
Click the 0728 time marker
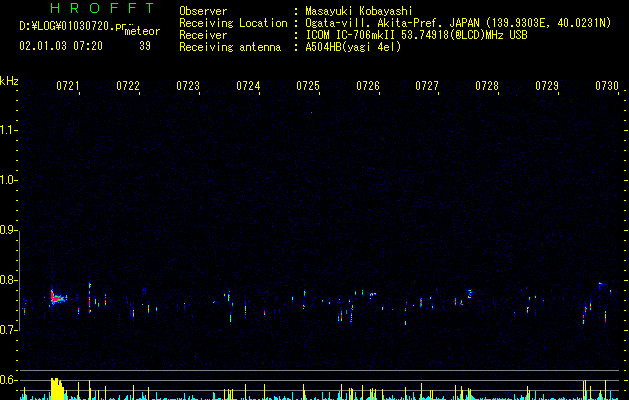(487, 86)
